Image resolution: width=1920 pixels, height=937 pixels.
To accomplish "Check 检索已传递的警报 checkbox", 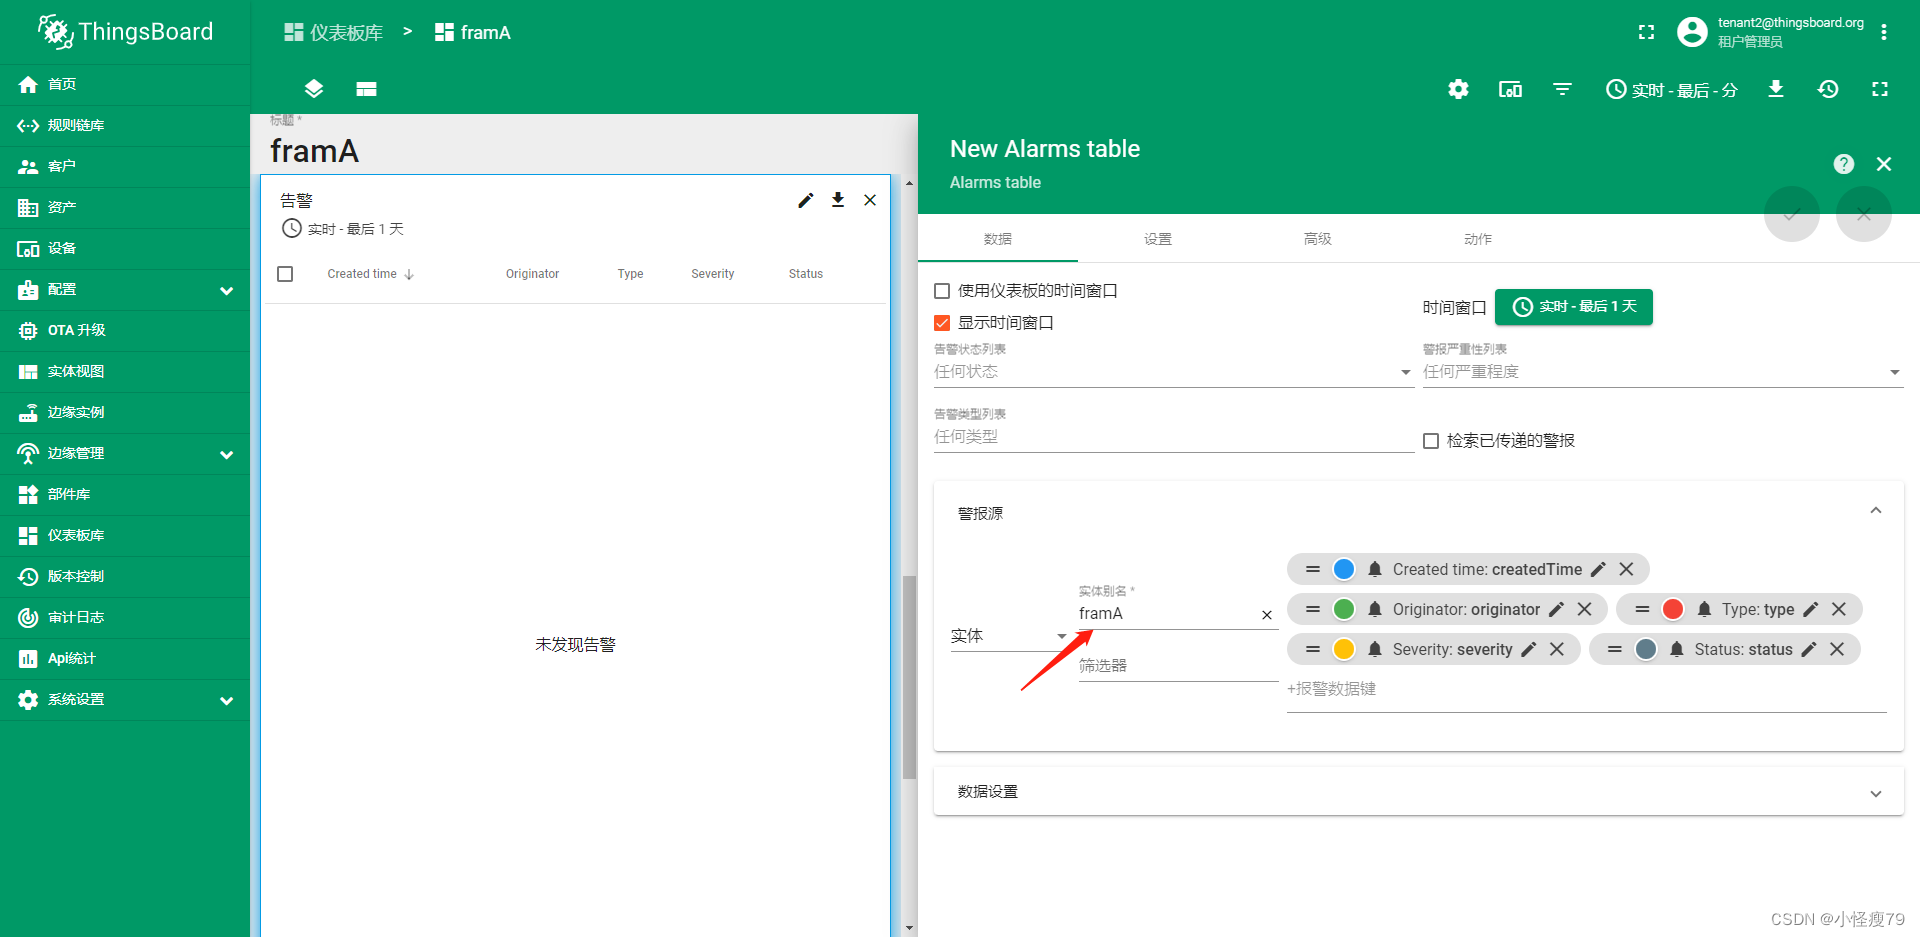I will (x=1431, y=441).
